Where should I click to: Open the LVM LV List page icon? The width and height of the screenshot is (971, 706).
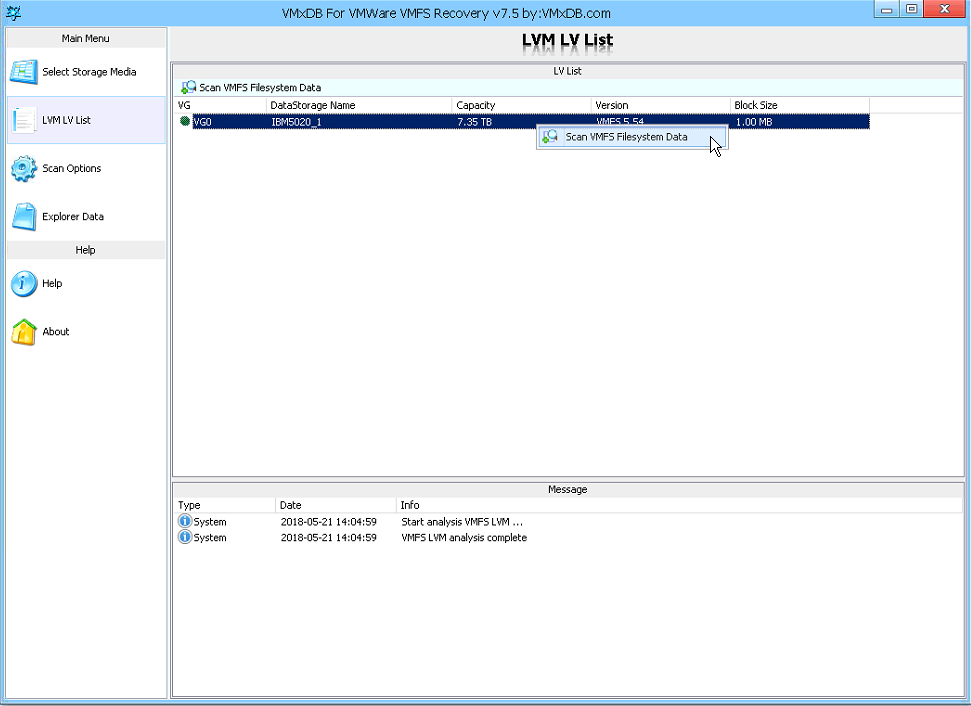pyautogui.click(x=24, y=120)
